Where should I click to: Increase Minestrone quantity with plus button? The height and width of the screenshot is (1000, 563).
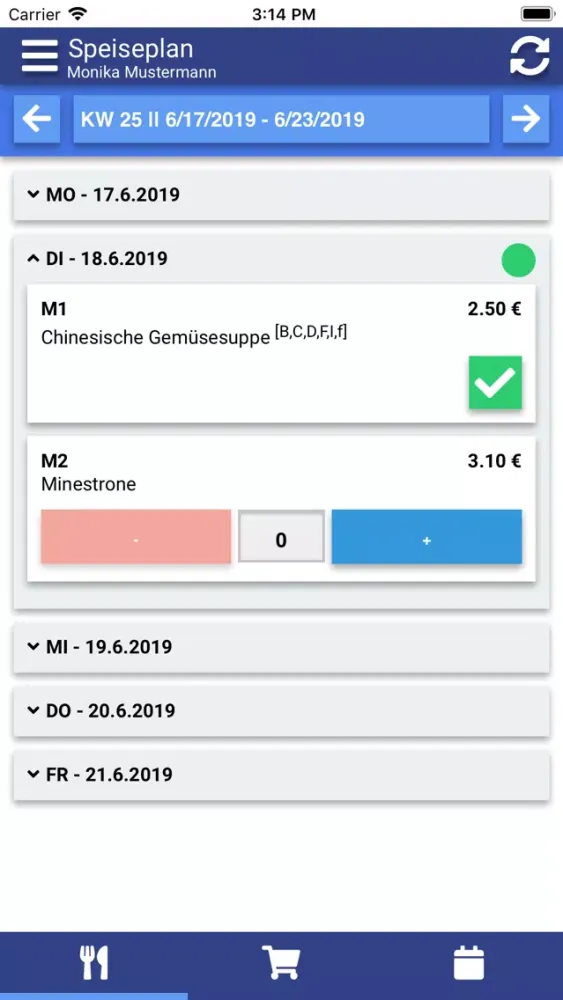[427, 536]
